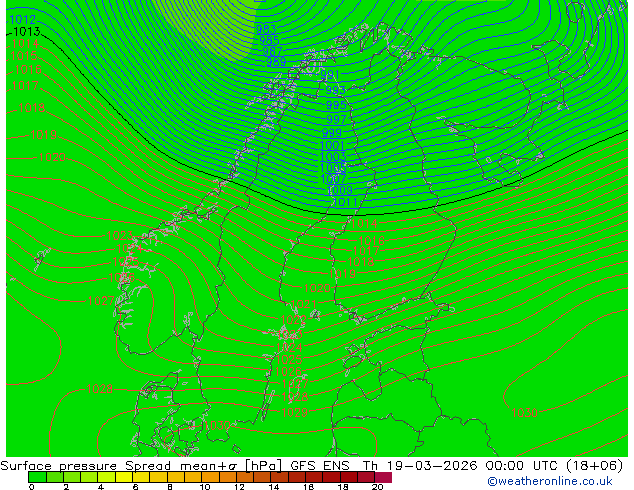Click the legend scale value 4
The height and width of the screenshot is (490, 634).
(x=101, y=487)
